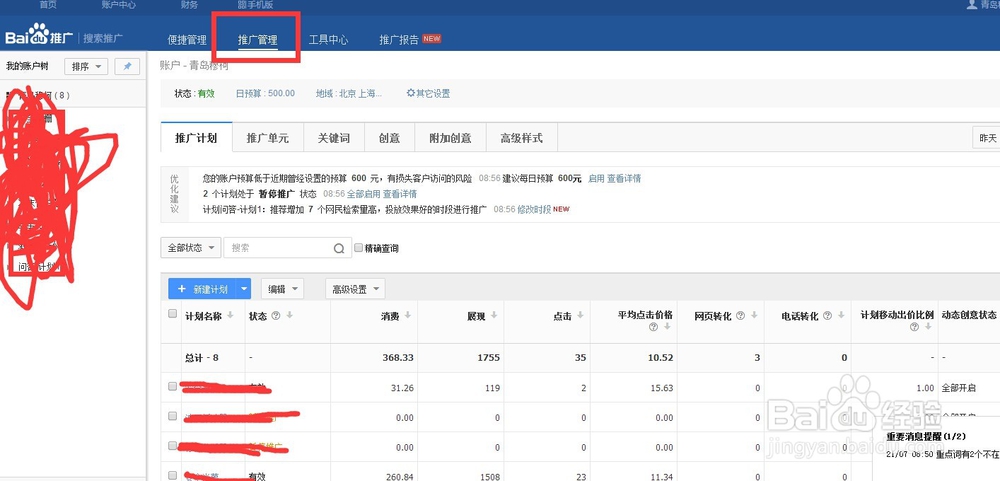
Task: Click the NEW badge beside 推广报告
Action: tap(431, 39)
